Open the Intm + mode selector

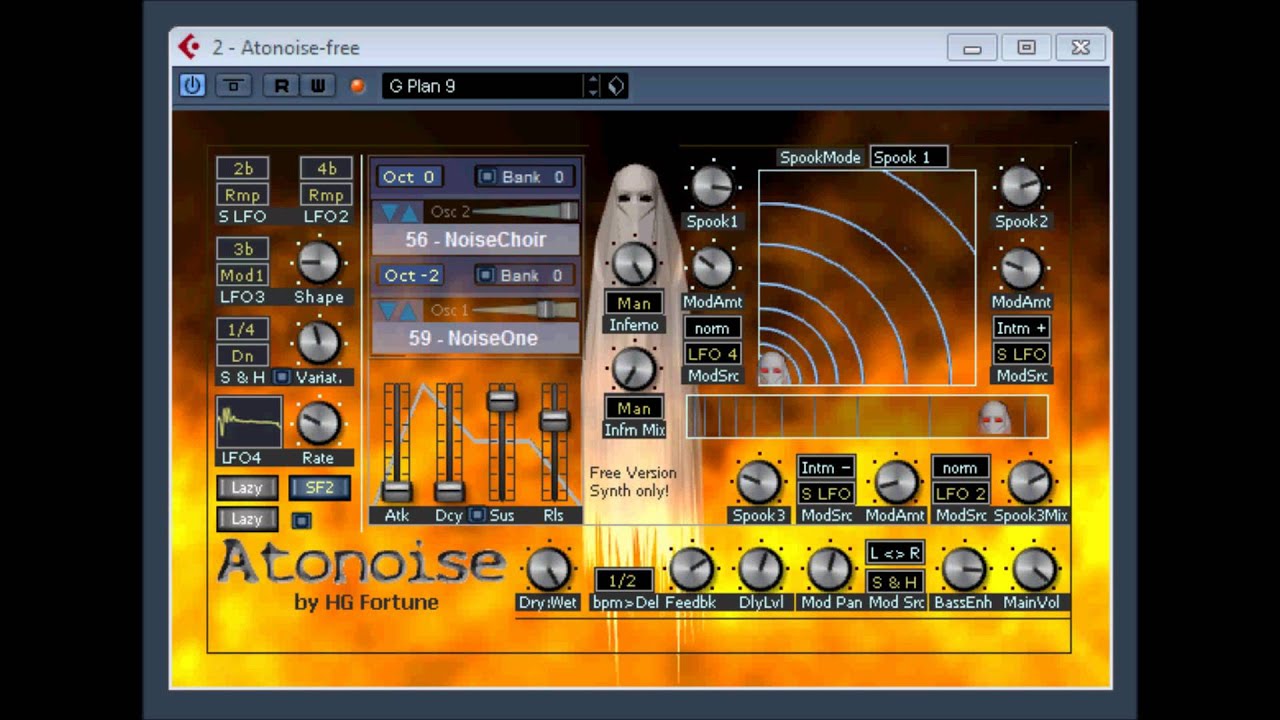(x=1021, y=328)
